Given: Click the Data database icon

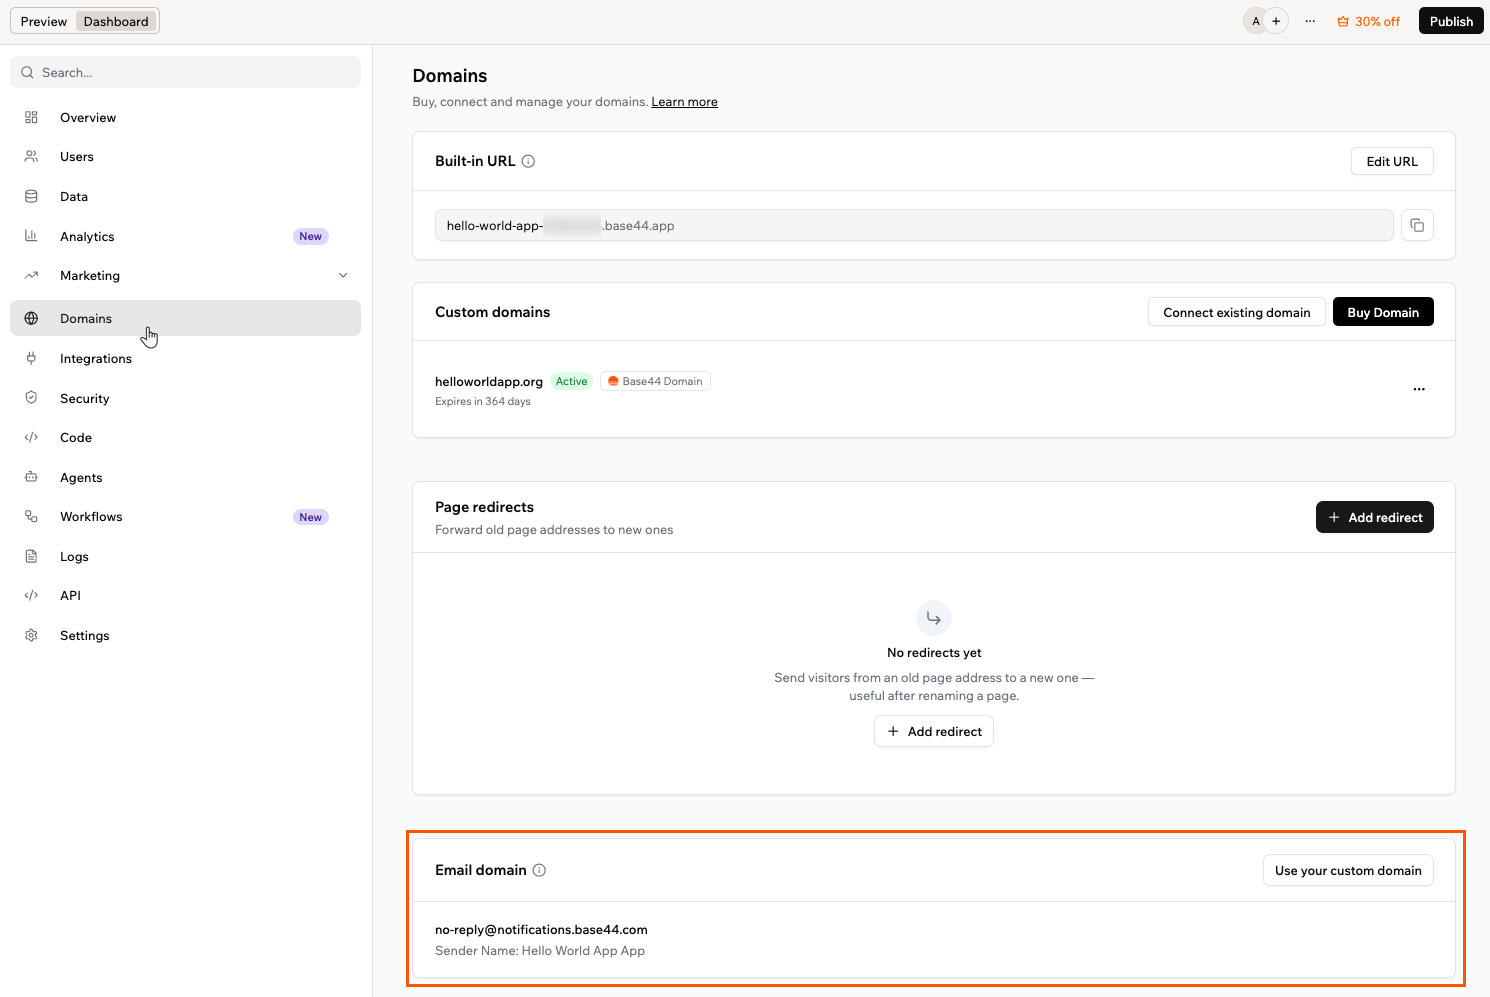Looking at the screenshot, I should [x=31, y=196].
